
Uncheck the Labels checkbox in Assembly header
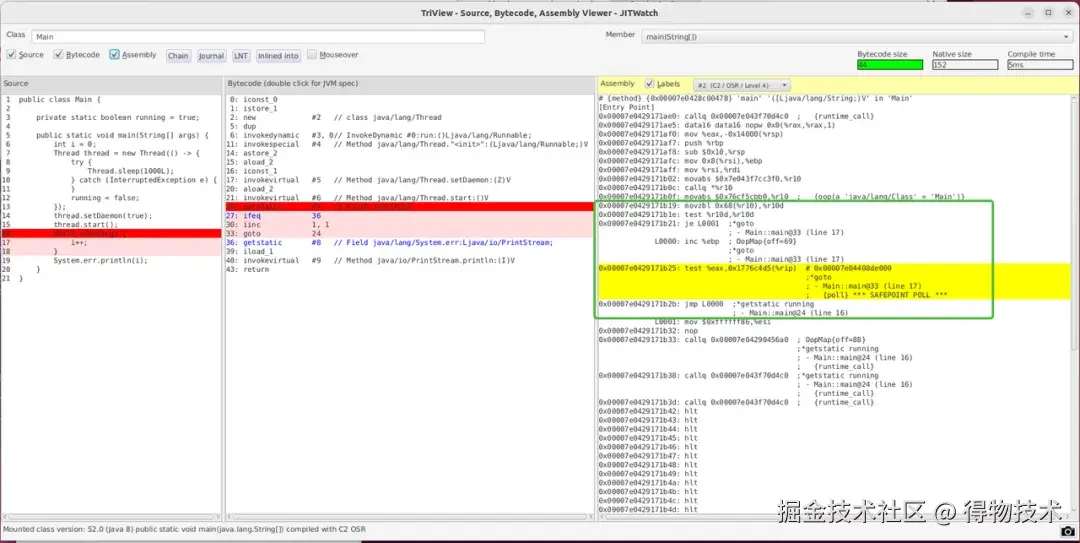tap(649, 84)
